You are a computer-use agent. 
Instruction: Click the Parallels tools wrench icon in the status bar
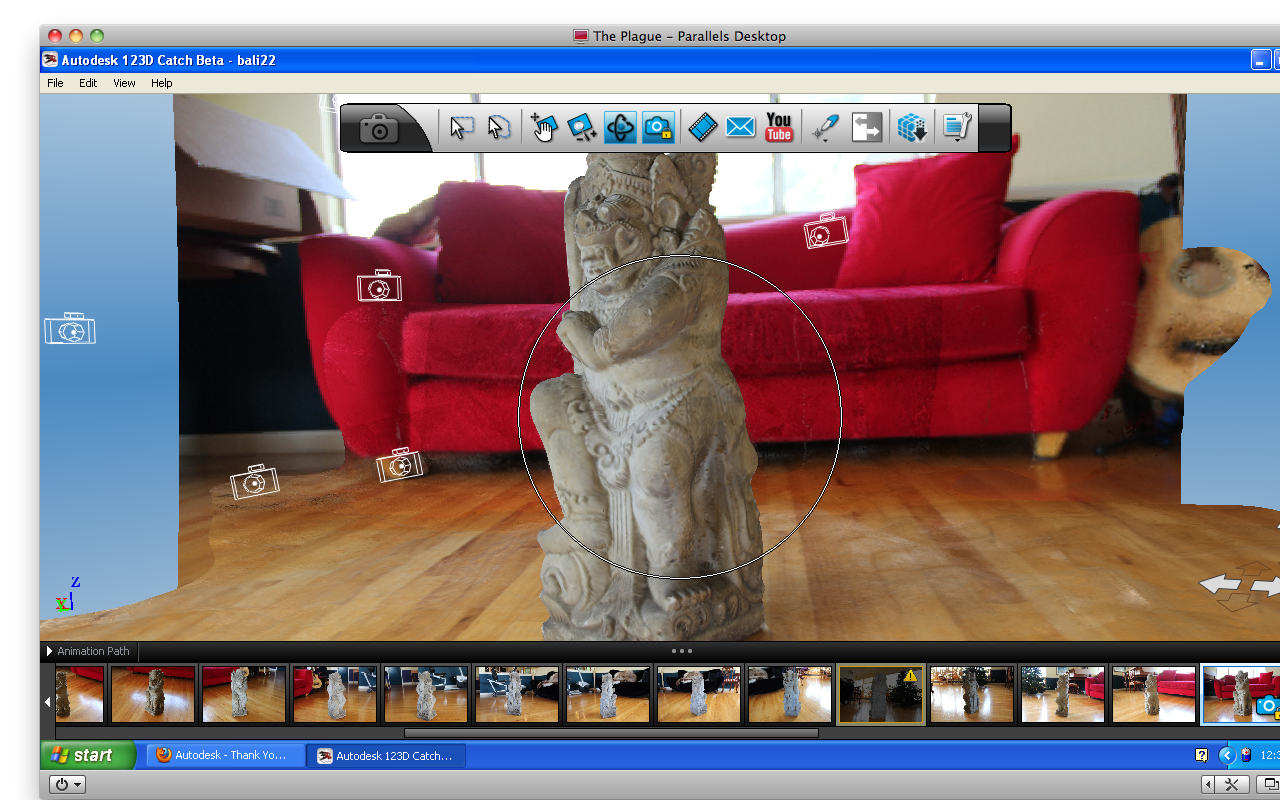(1232, 784)
